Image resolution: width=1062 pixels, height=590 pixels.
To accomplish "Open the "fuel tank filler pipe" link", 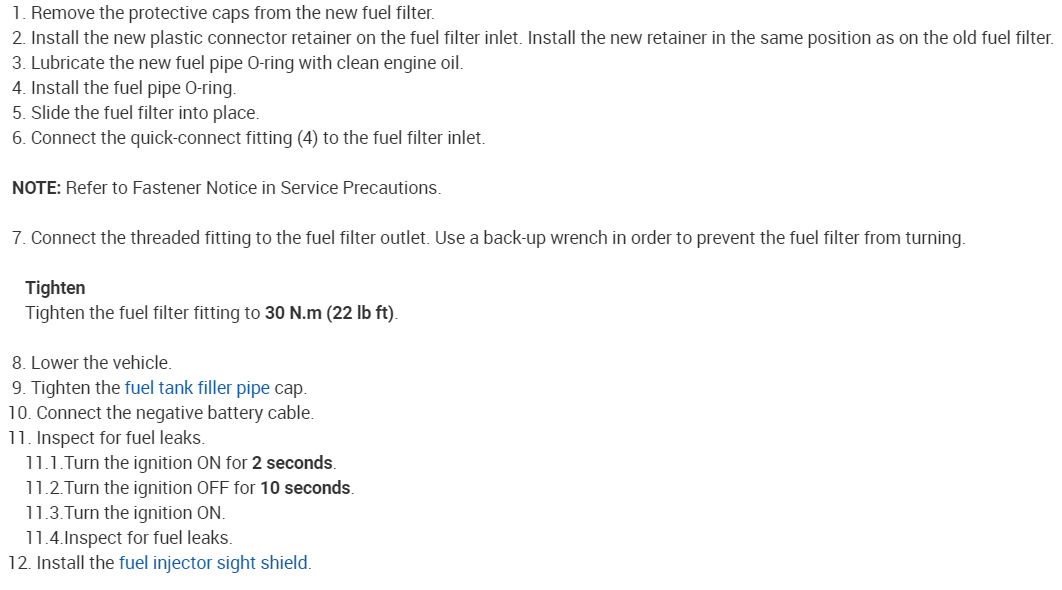I will [197, 388].
